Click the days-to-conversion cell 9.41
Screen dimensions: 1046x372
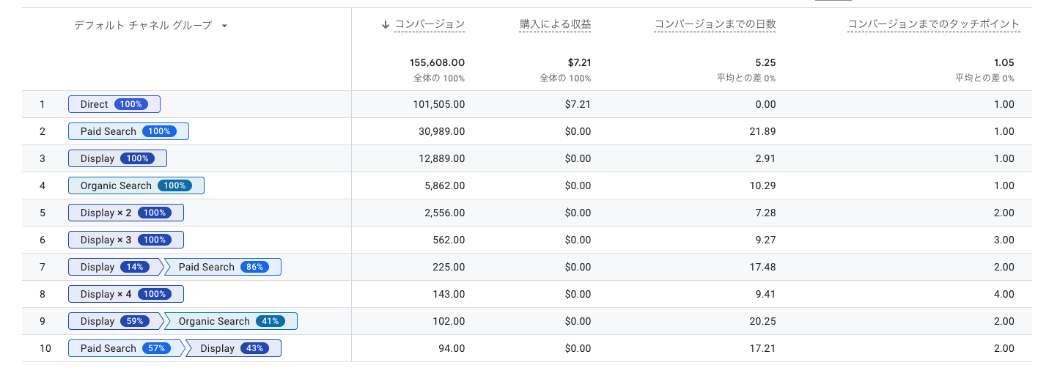point(765,294)
